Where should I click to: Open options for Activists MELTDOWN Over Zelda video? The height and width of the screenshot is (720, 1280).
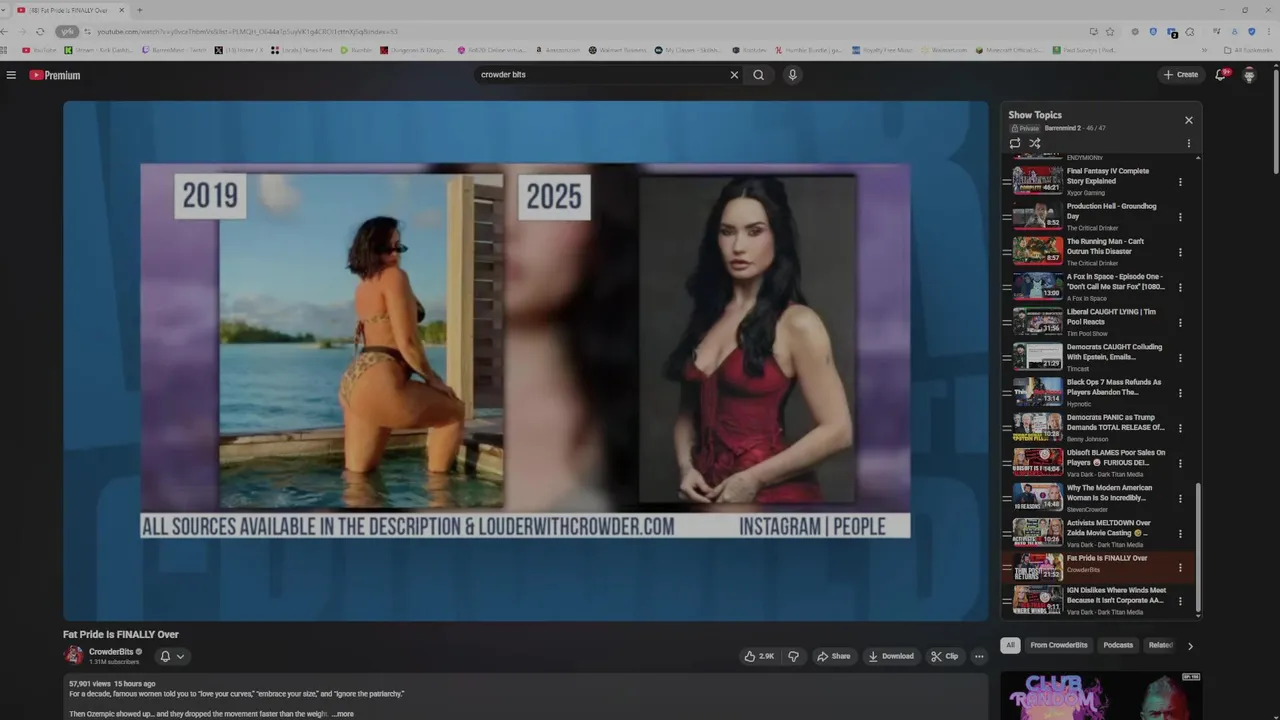tap(1180, 534)
